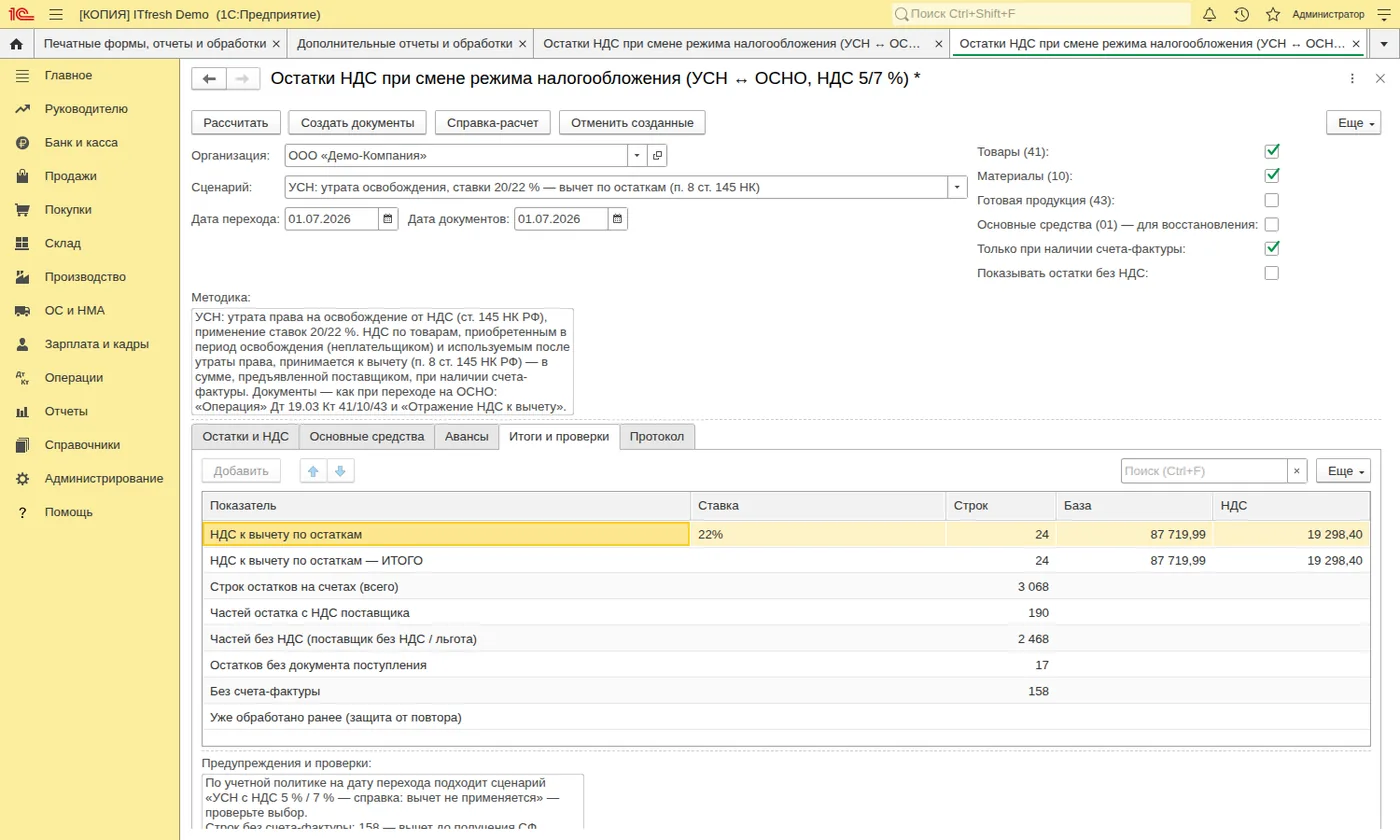Open the main hamburger menu

click(56, 14)
